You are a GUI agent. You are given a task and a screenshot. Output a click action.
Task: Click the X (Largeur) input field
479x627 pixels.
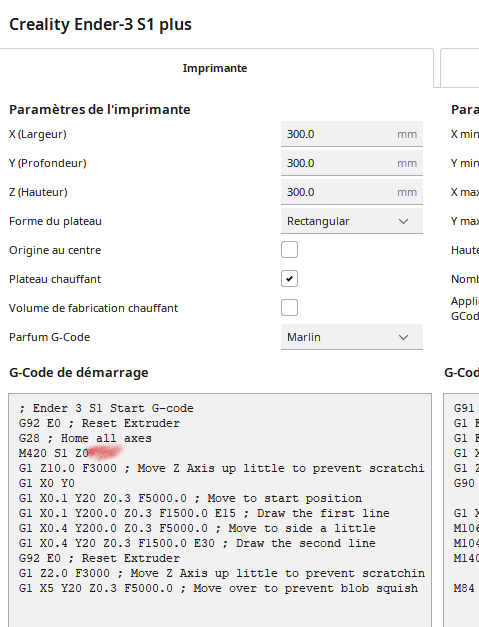coord(352,134)
